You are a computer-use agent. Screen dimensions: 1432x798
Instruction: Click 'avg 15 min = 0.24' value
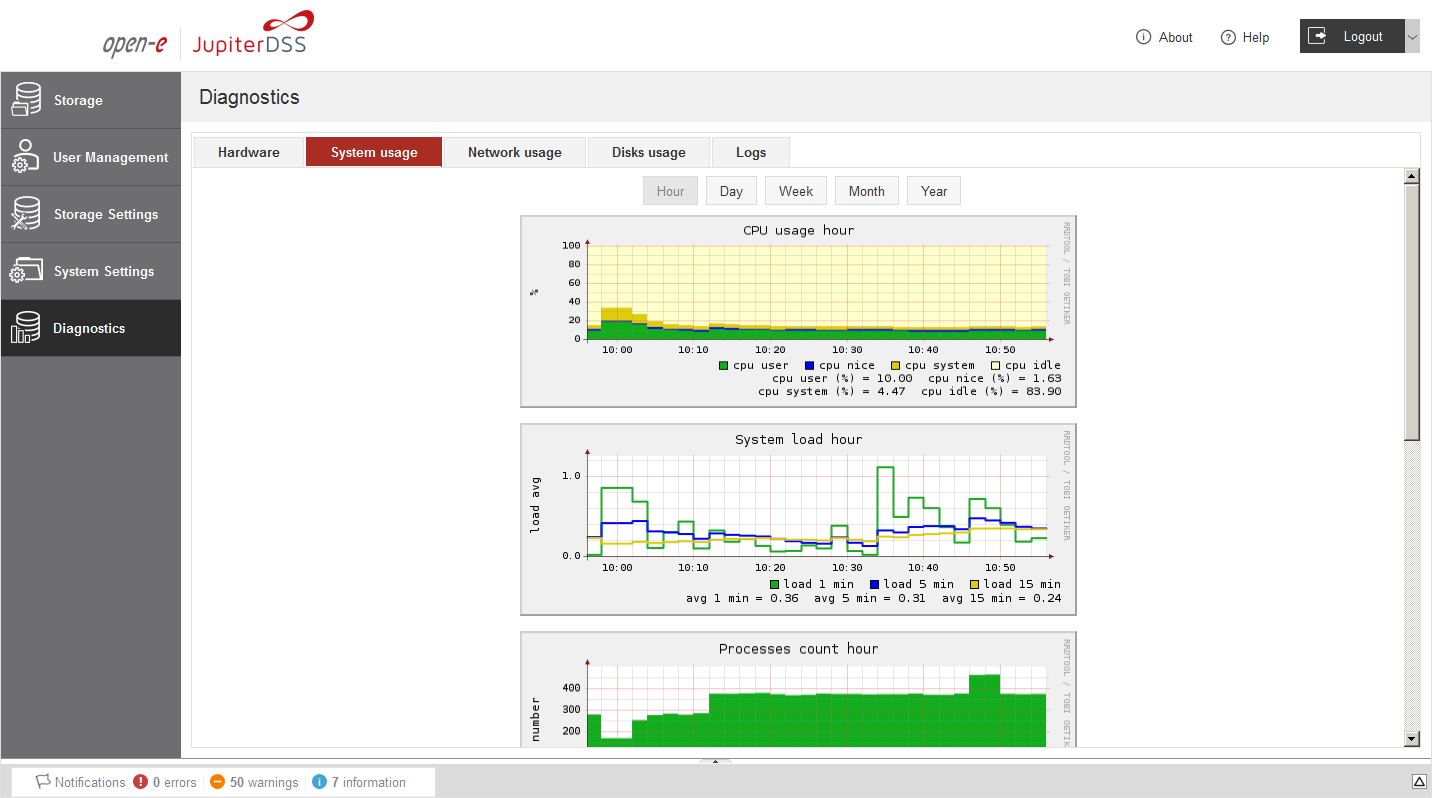(x=1001, y=598)
